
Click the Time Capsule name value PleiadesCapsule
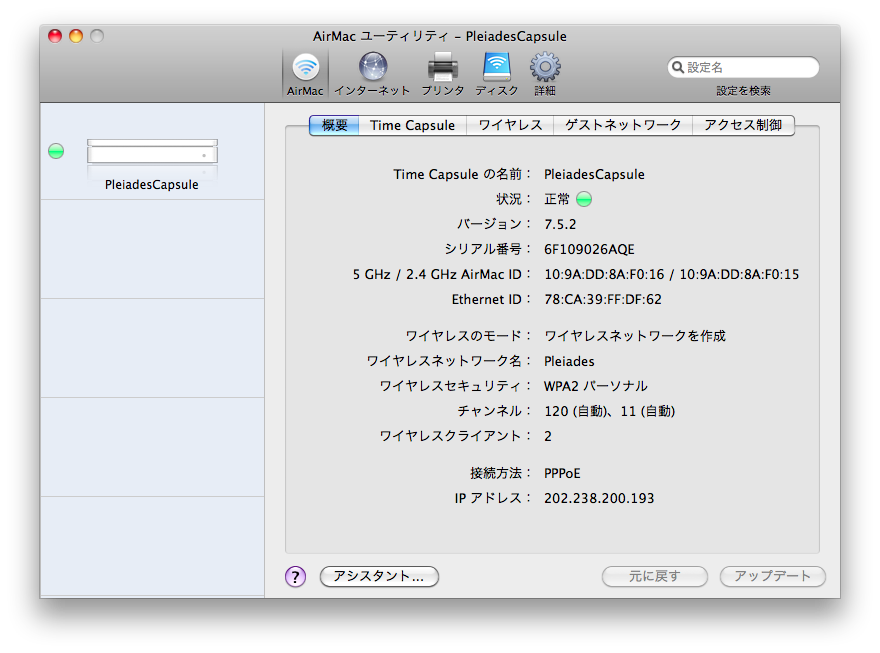click(x=594, y=174)
